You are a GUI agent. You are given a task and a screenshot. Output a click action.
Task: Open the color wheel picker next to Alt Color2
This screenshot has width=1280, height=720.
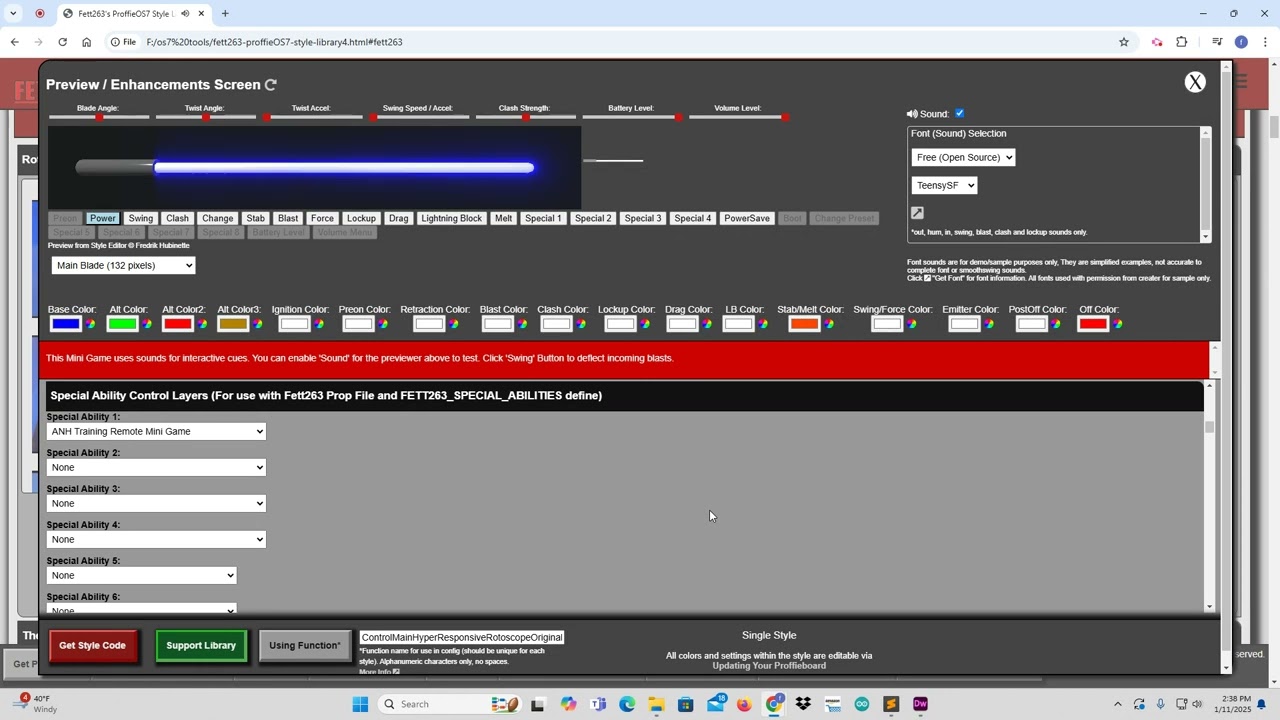203,324
